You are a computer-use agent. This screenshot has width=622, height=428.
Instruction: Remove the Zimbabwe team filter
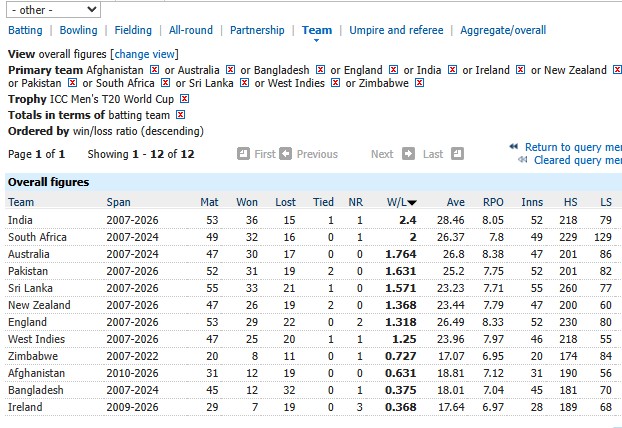(418, 82)
